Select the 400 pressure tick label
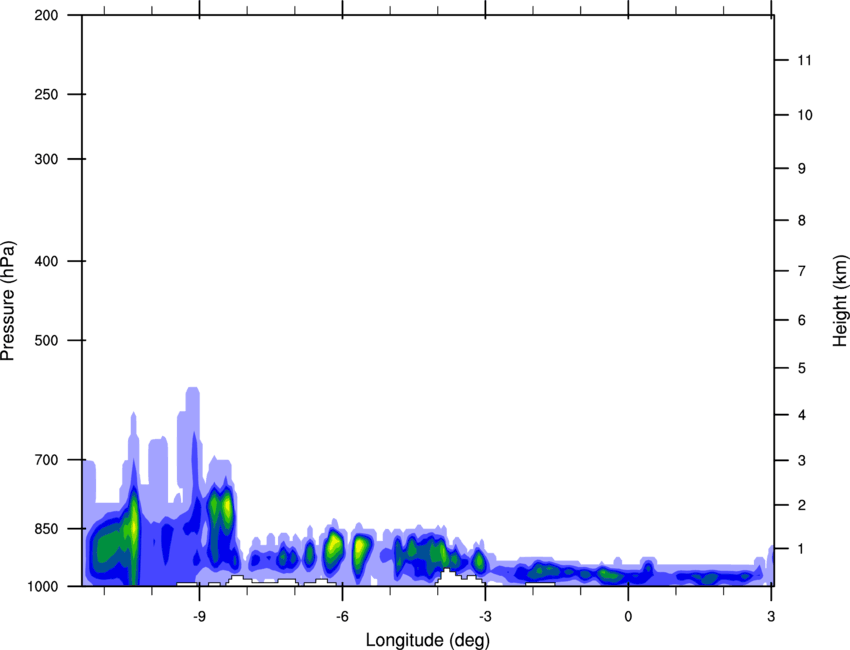Screen dimensions: 850x650 pos(46,261)
